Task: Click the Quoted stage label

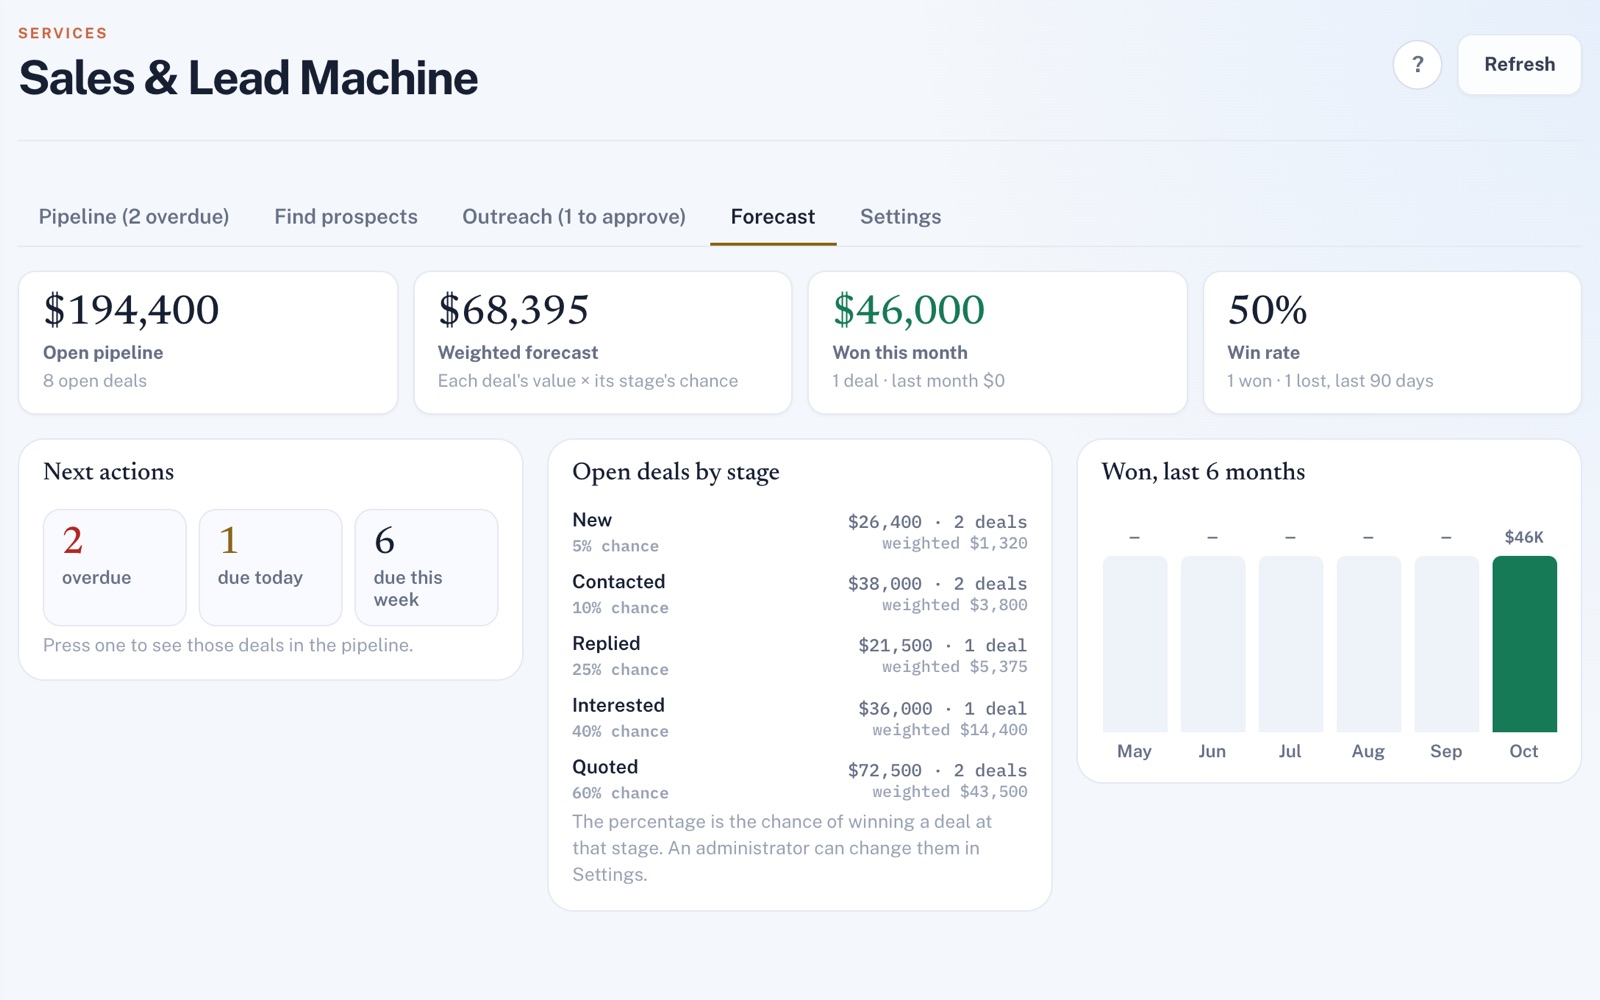Action: tap(605, 767)
